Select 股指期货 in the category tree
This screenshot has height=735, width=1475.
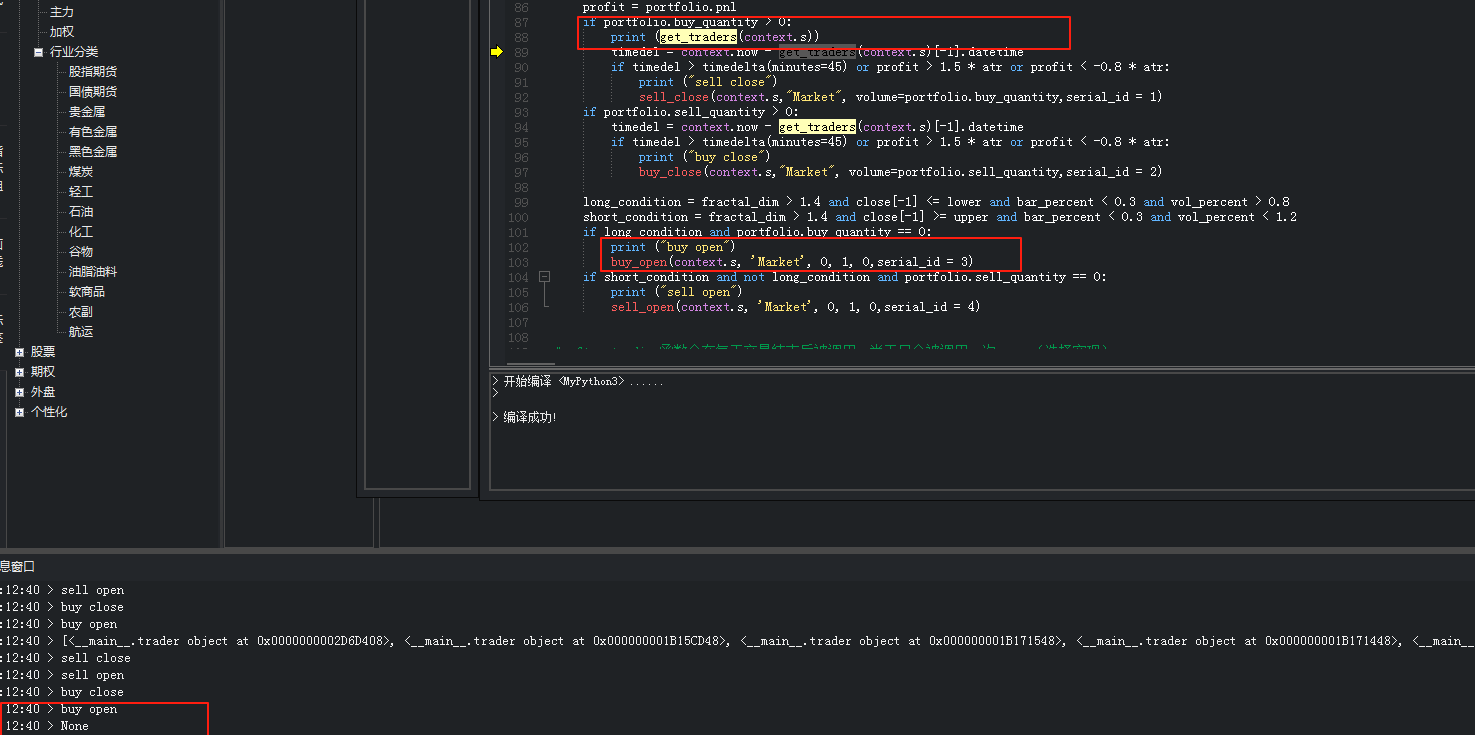pos(93,72)
